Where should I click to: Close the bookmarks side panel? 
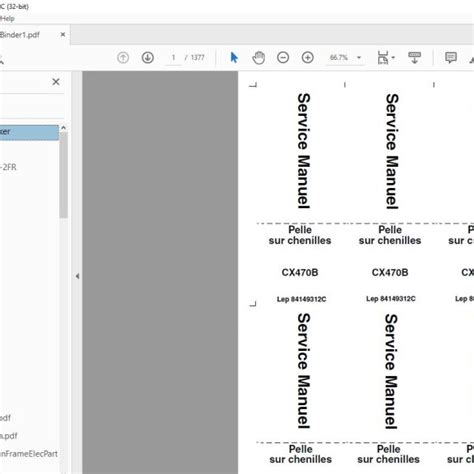click(56, 82)
